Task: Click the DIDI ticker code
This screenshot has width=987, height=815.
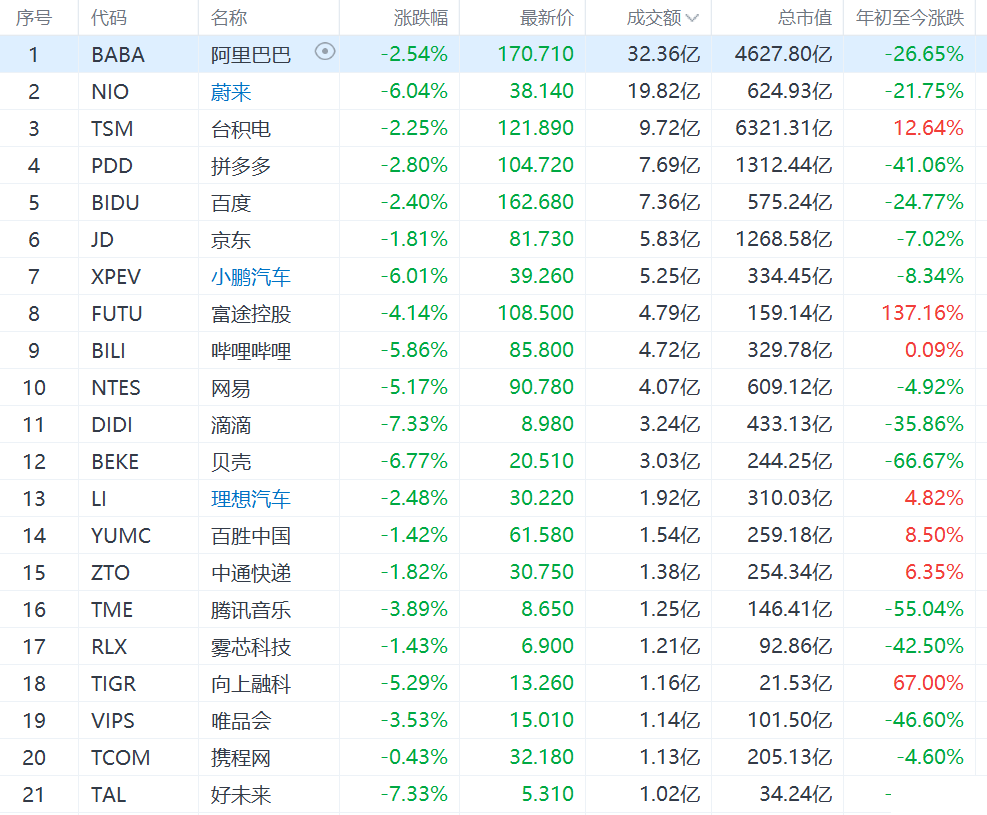Action: (x=112, y=425)
